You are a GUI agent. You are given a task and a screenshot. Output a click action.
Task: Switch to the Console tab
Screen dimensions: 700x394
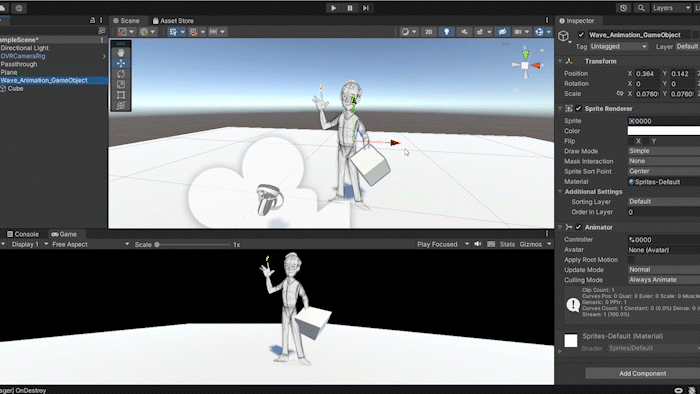(x=23, y=234)
